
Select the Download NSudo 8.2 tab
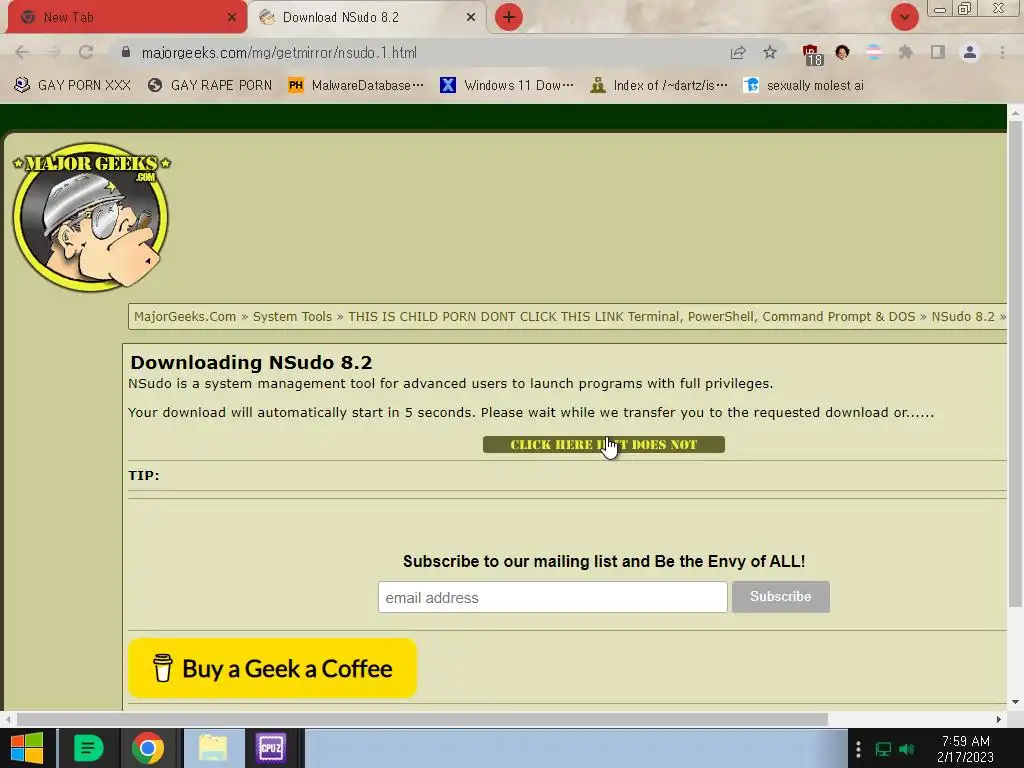(366, 17)
